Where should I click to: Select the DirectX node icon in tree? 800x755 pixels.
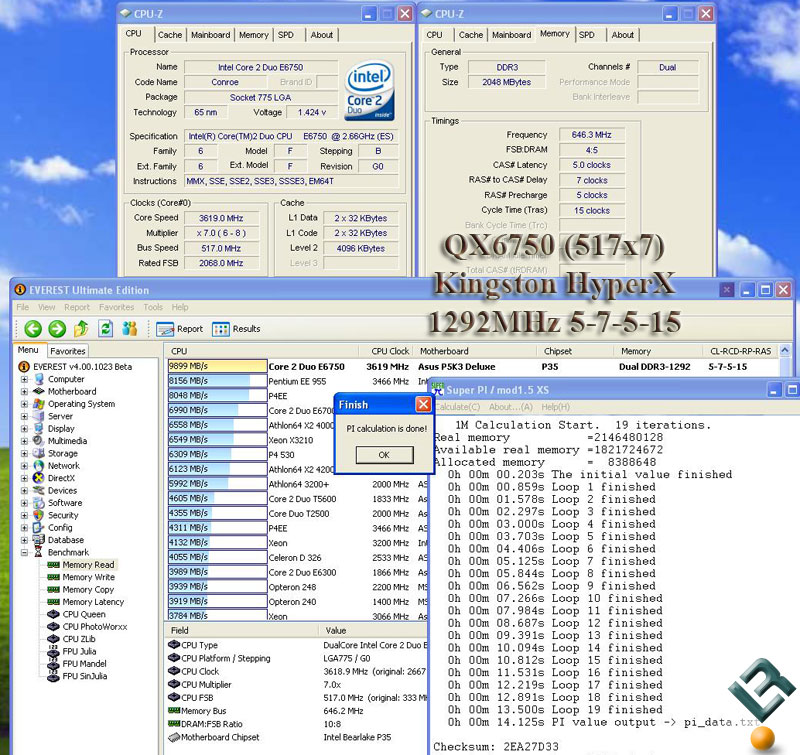39,478
